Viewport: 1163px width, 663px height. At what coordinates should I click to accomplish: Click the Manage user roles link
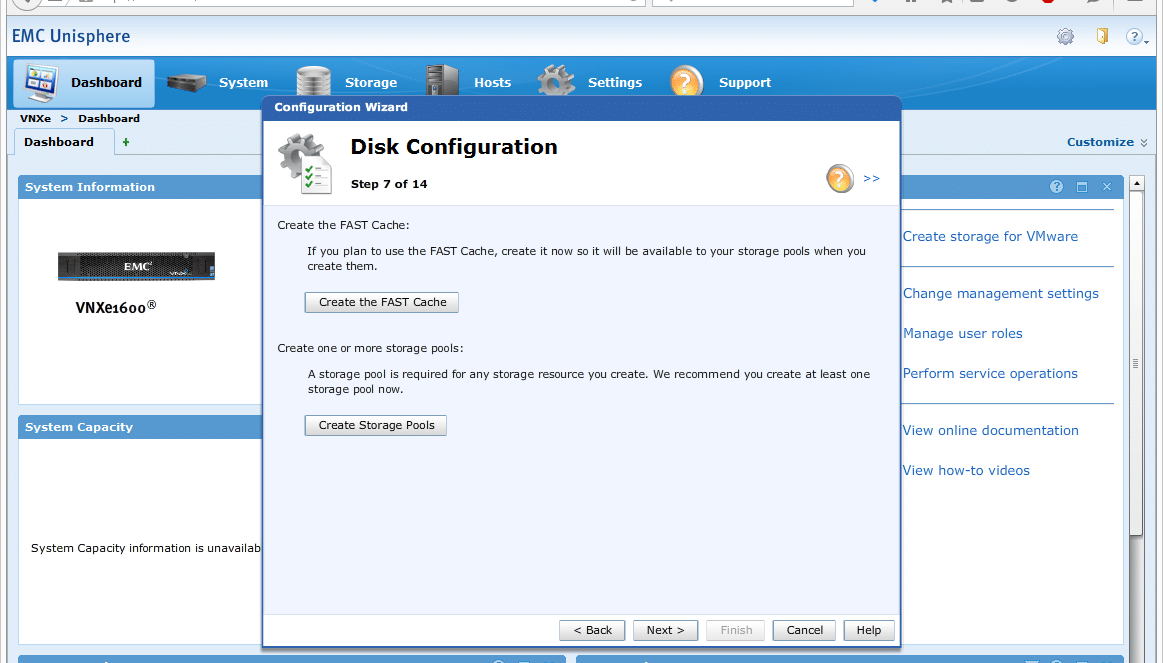point(963,334)
